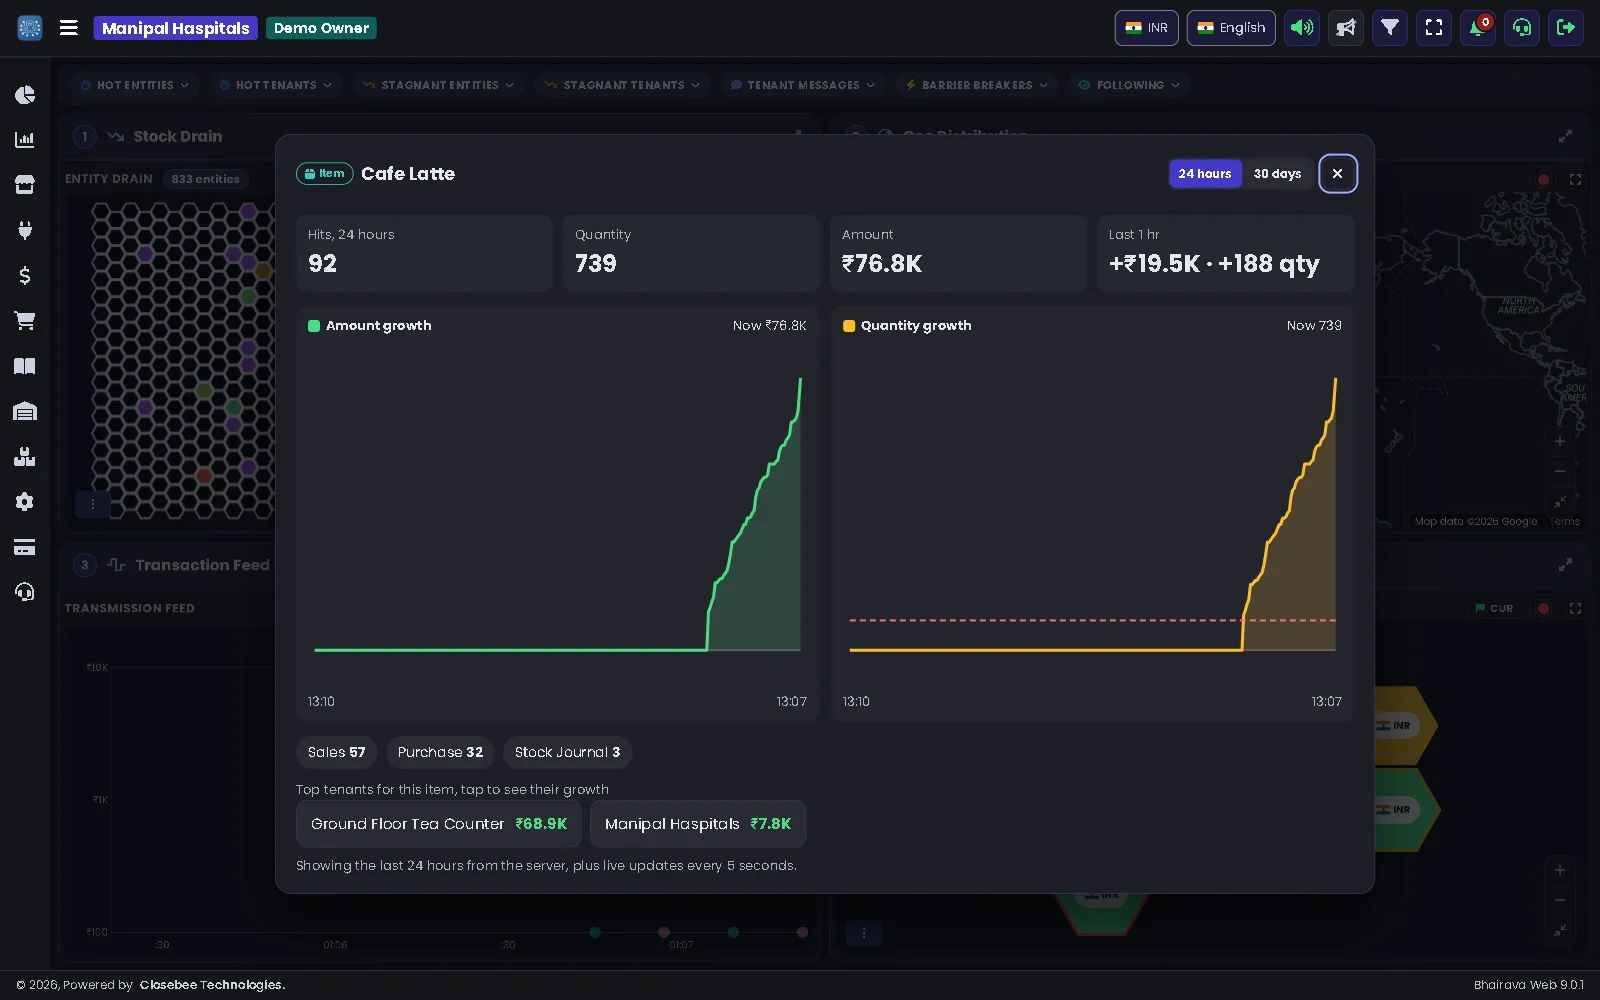The height and width of the screenshot is (1000, 1600).
Task: Open the credit card icon in sidebar
Action: [x=25, y=547]
